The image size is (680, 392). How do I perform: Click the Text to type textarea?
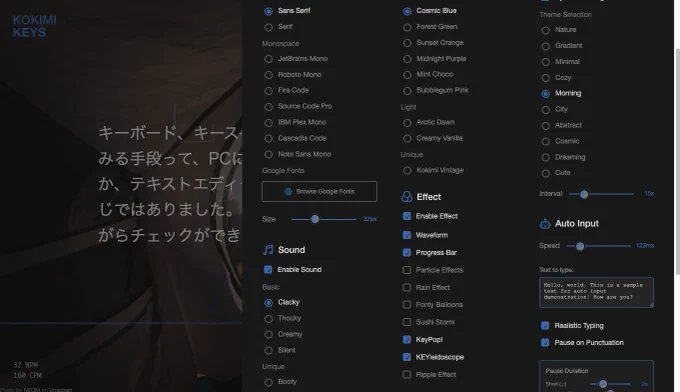596,292
